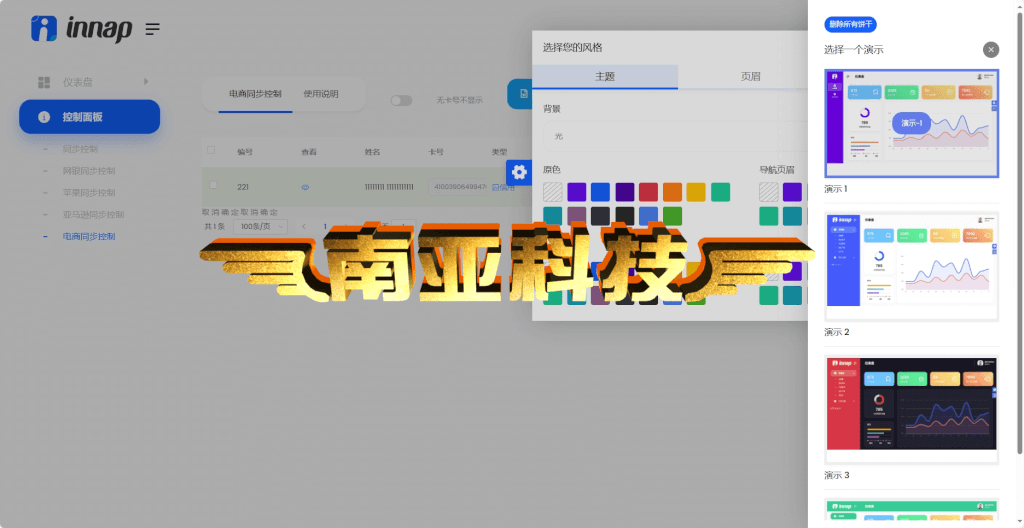1024x528 pixels.
Task: Expand the 仪表盘 menu arrow
Action: [x=146, y=81]
